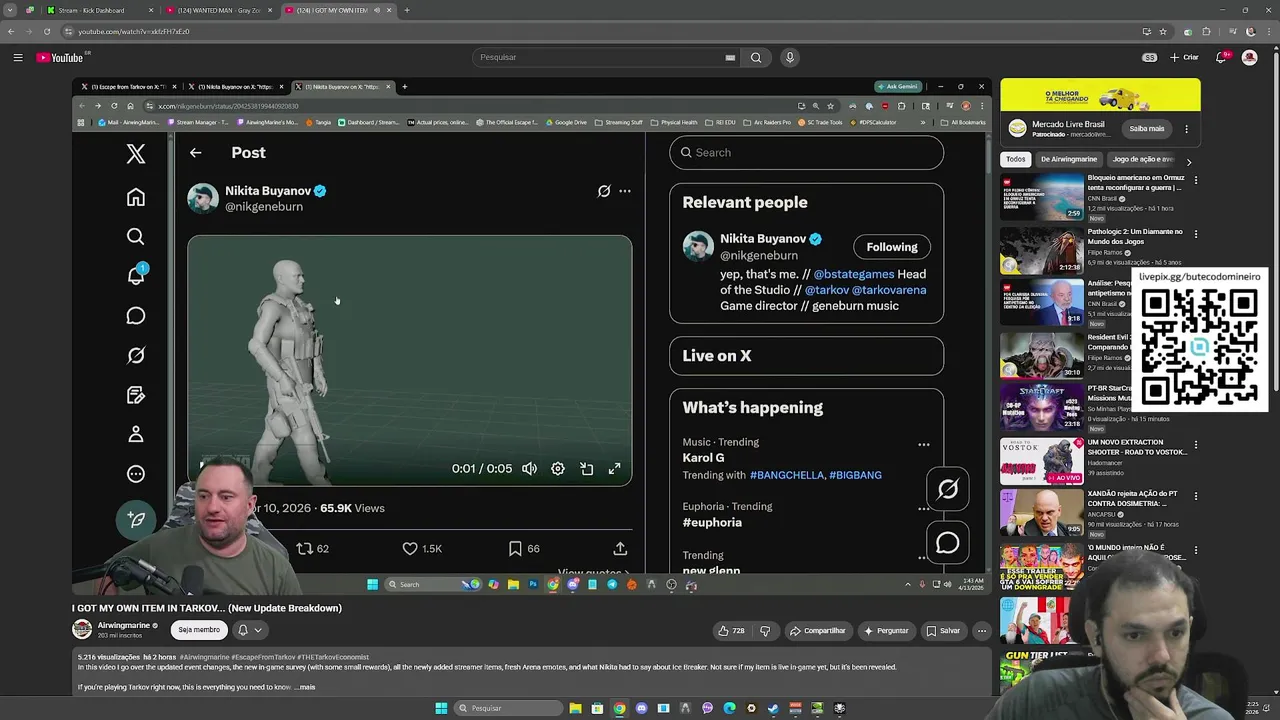Screen dimensions: 1280x720
Task: Open UM NOVO EXTRACTION SHOOTER video
Action: pyautogui.click(x=1042, y=461)
